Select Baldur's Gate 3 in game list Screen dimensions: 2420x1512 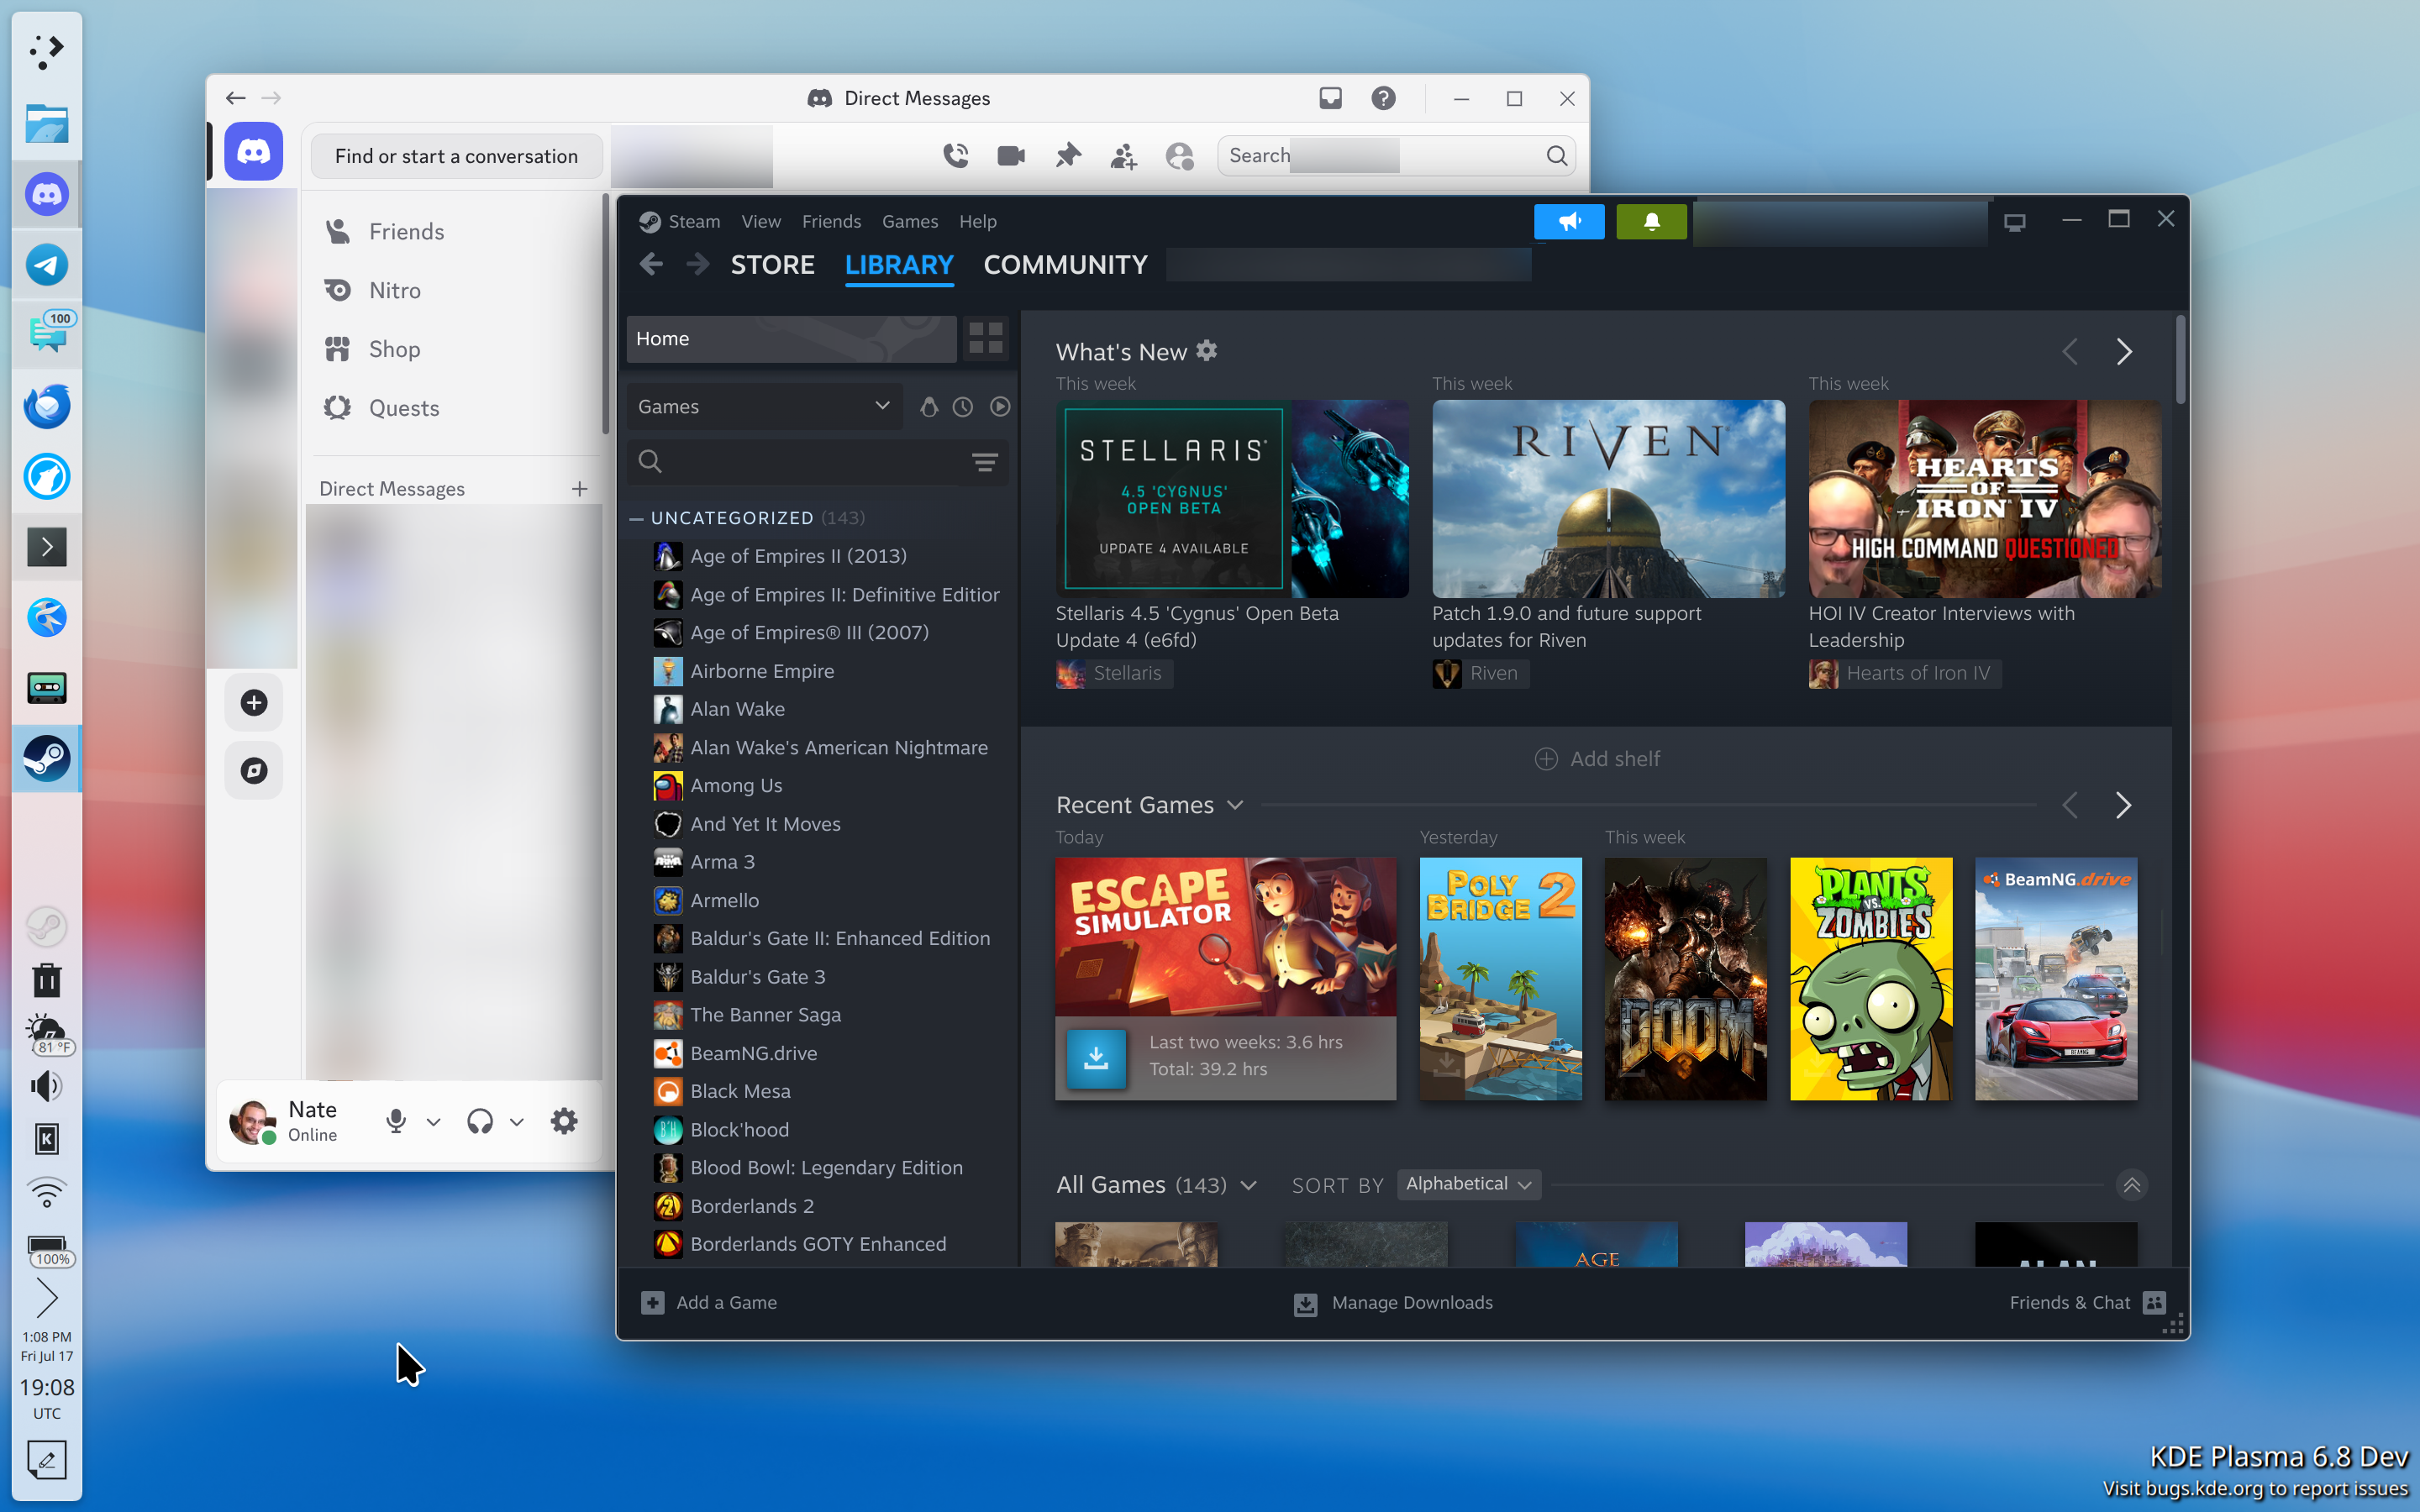click(x=757, y=977)
